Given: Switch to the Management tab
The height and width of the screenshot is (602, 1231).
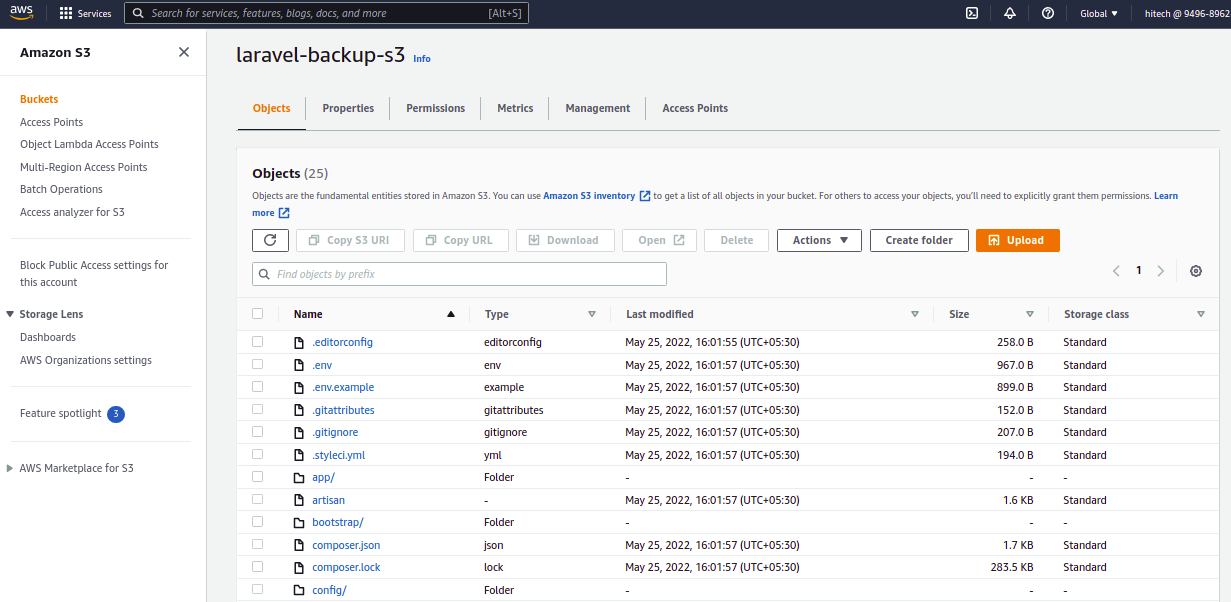Looking at the screenshot, I should tap(597, 108).
